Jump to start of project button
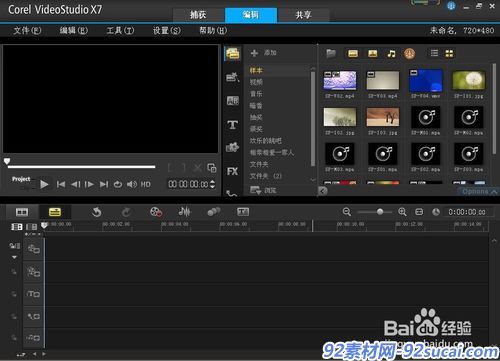 [x=61, y=184]
